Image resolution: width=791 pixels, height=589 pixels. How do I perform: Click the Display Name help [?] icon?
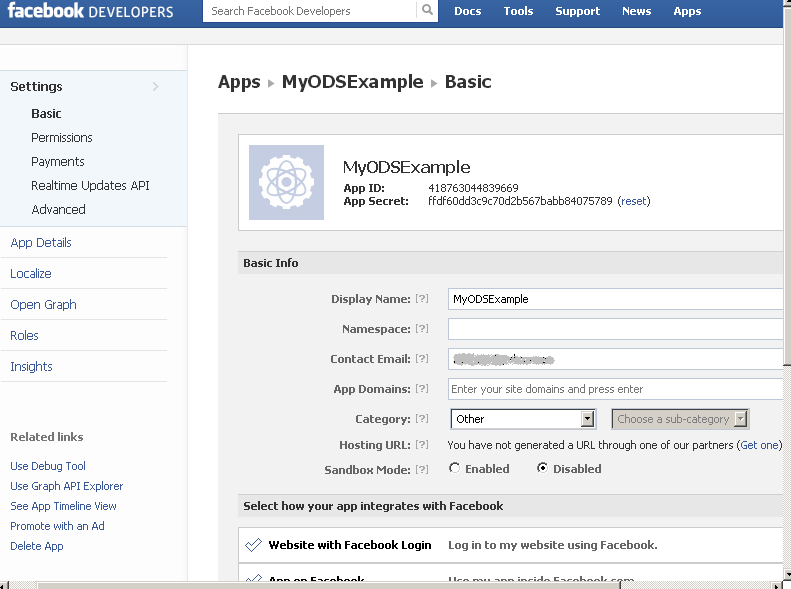(x=422, y=299)
